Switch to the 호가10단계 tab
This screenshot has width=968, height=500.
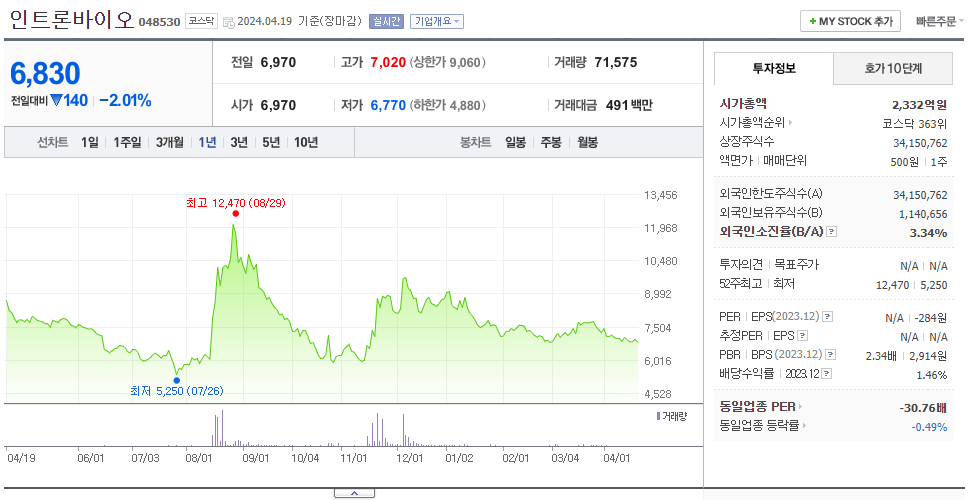[893, 69]
